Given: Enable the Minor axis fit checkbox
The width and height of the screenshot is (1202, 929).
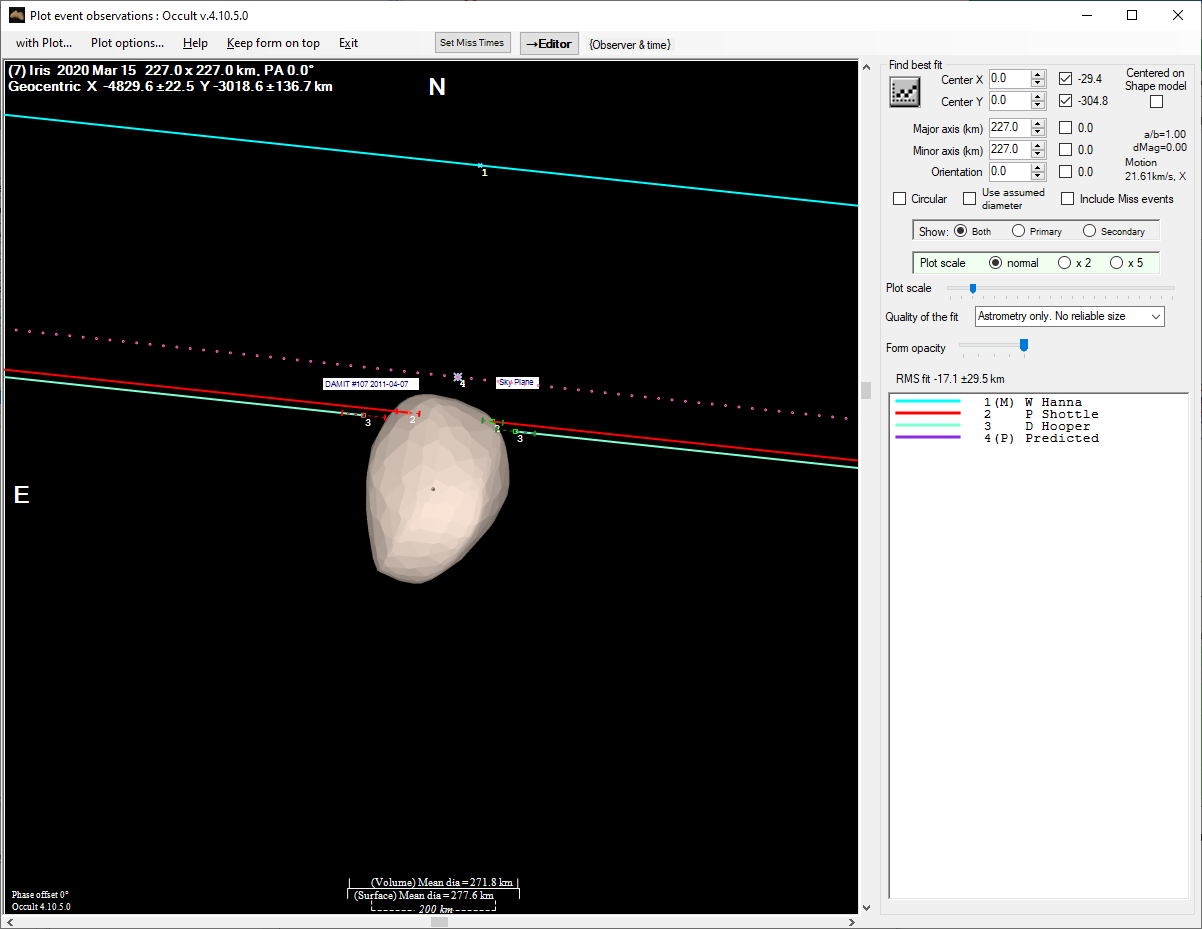Looking at the screenshot, I should coord(1066,149).
